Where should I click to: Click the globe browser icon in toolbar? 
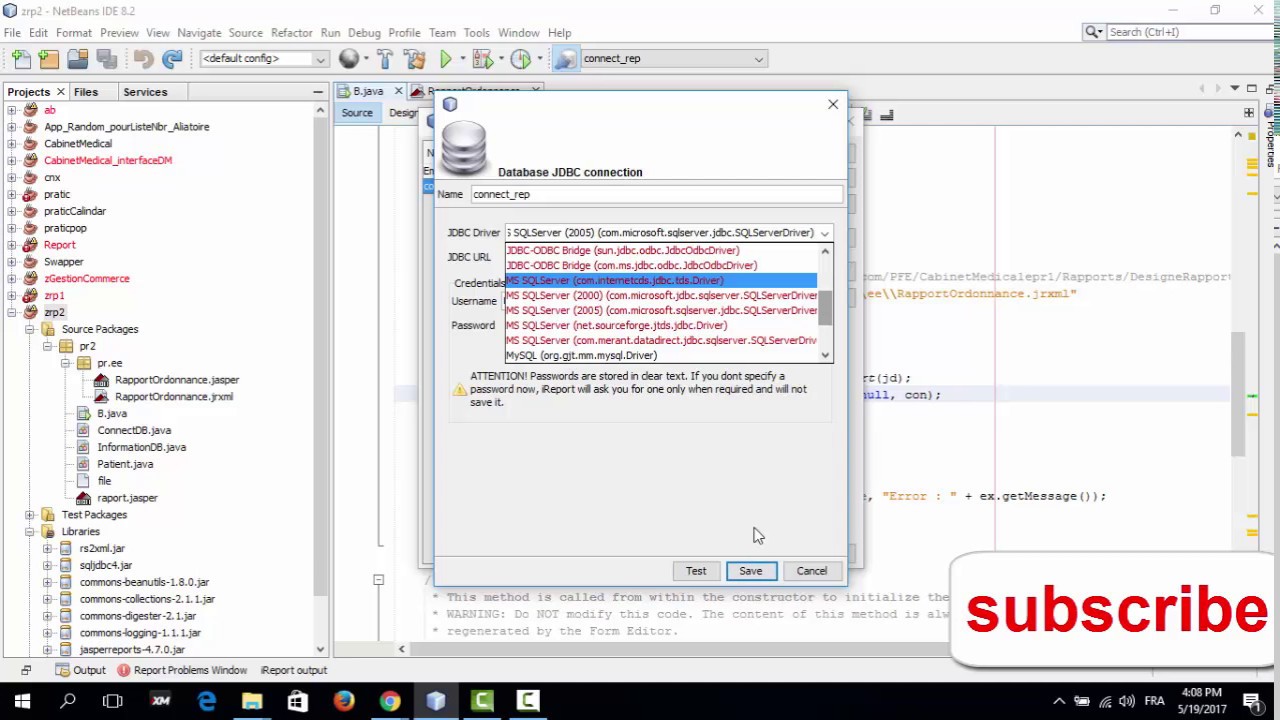point(348,59)
